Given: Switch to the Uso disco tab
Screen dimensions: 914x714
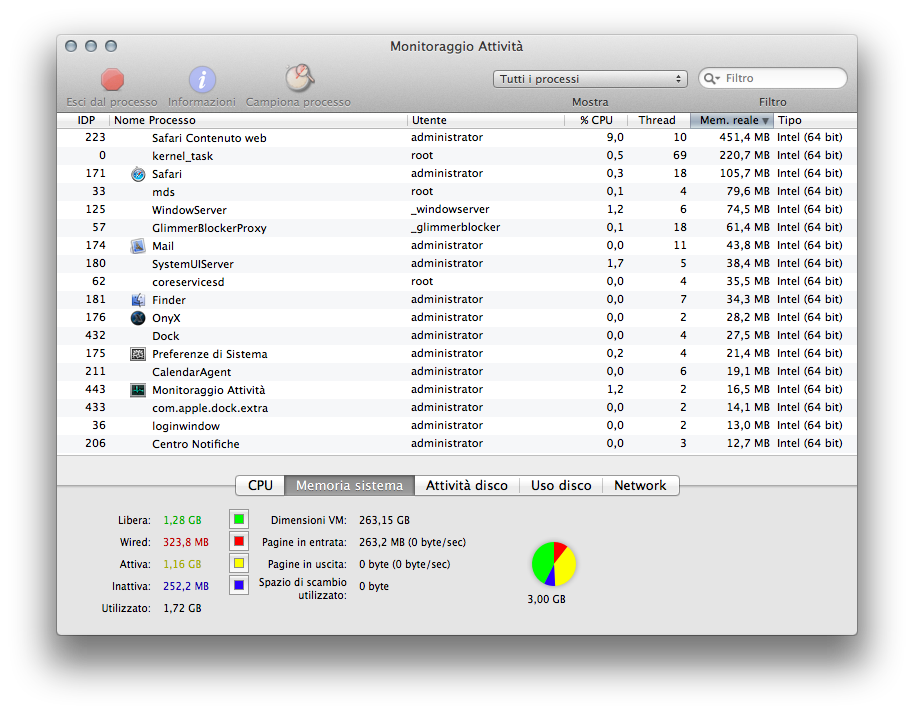Looking at the screenshot, I should [561, 486].
